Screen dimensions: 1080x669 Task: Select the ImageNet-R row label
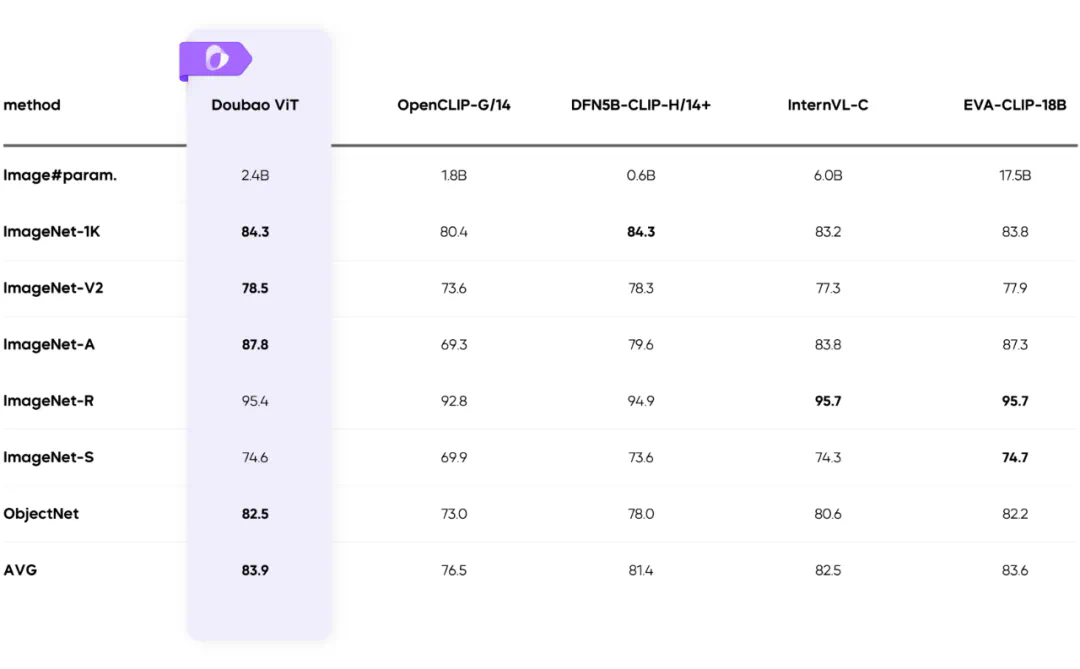click(49, 401)
